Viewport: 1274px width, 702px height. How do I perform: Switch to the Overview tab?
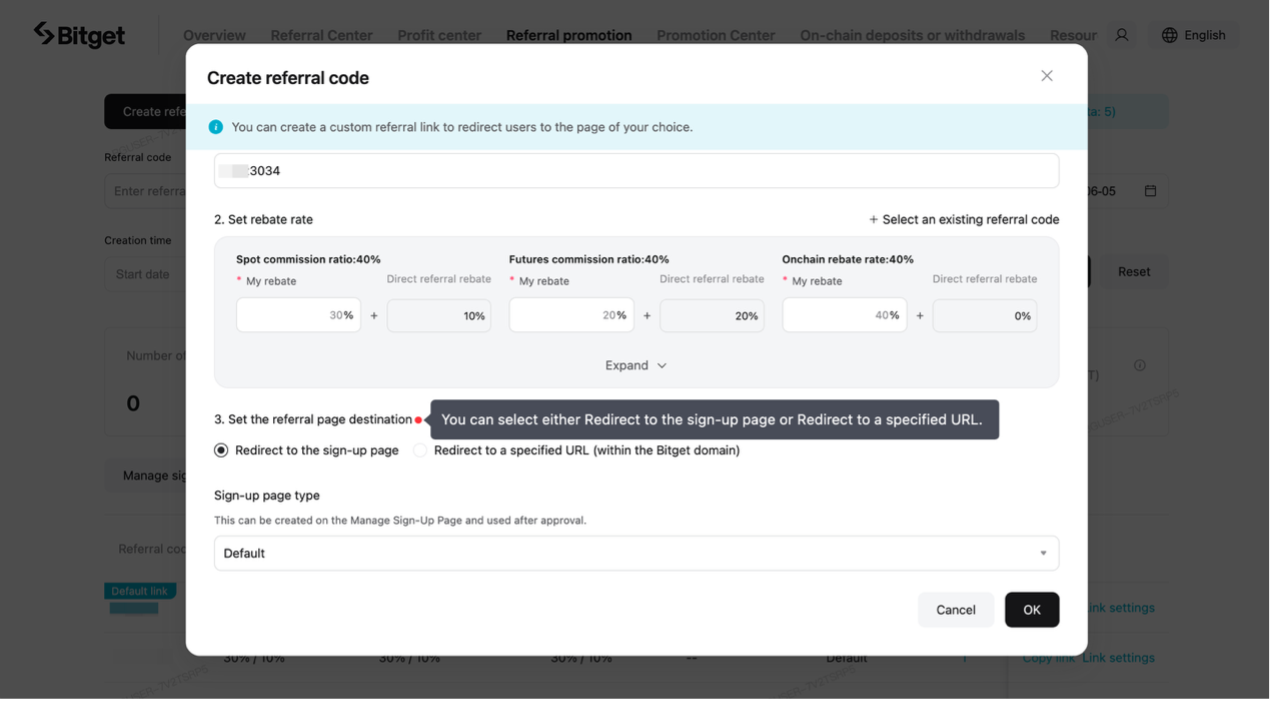[214, 35]
